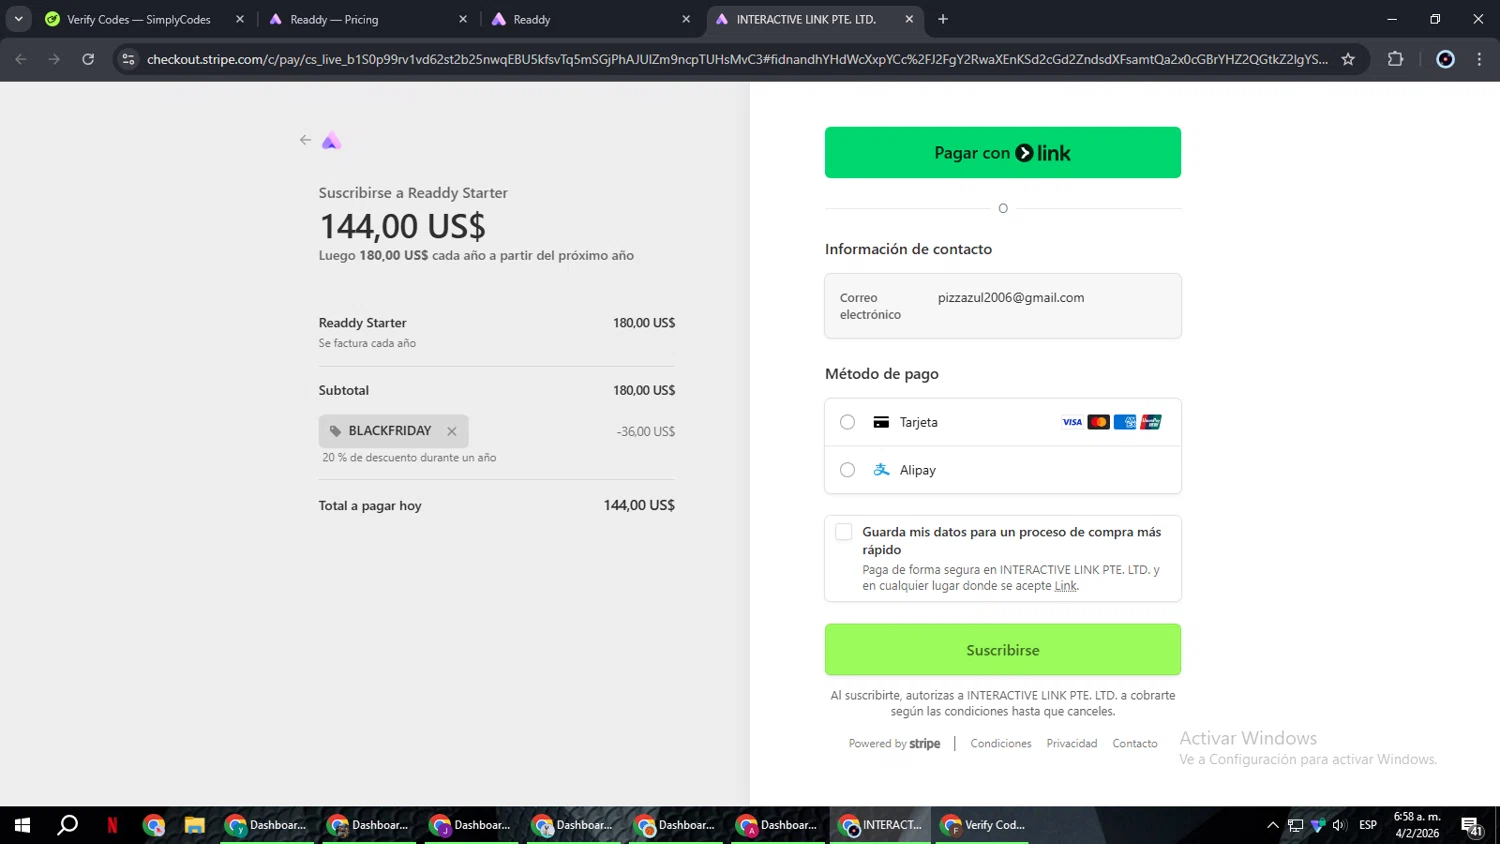Viewport: 1500px width, 844px height.
Task: Click the email field showing pizzazul2006@gmail.com
Action: (x=1003, y=306)
